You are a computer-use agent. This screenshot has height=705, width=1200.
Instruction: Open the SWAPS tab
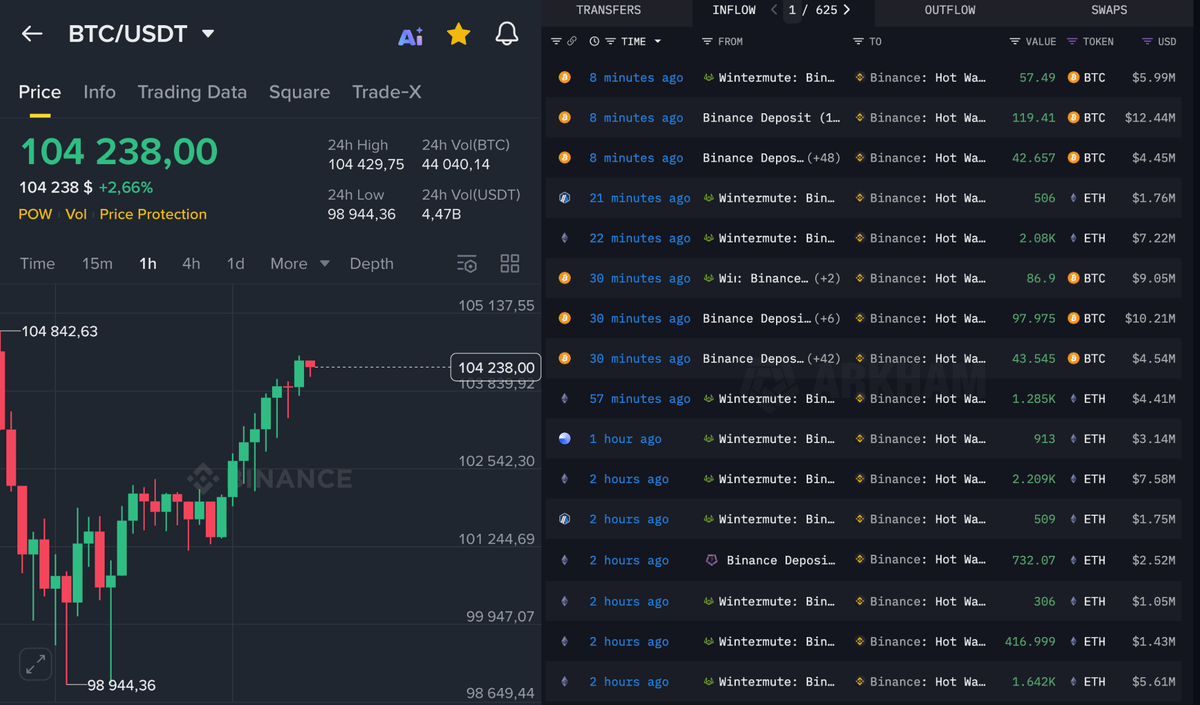[1109, 10]
